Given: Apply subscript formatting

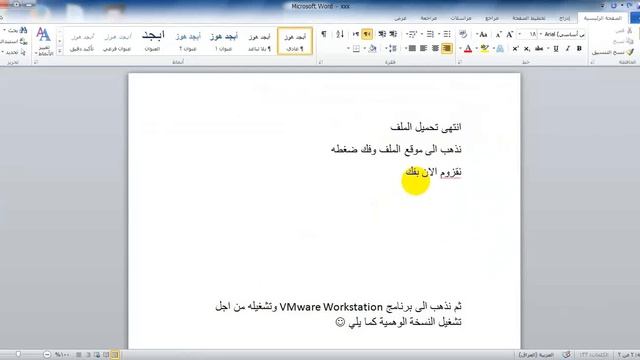Looking at the screenshot, I should [527, 49].
